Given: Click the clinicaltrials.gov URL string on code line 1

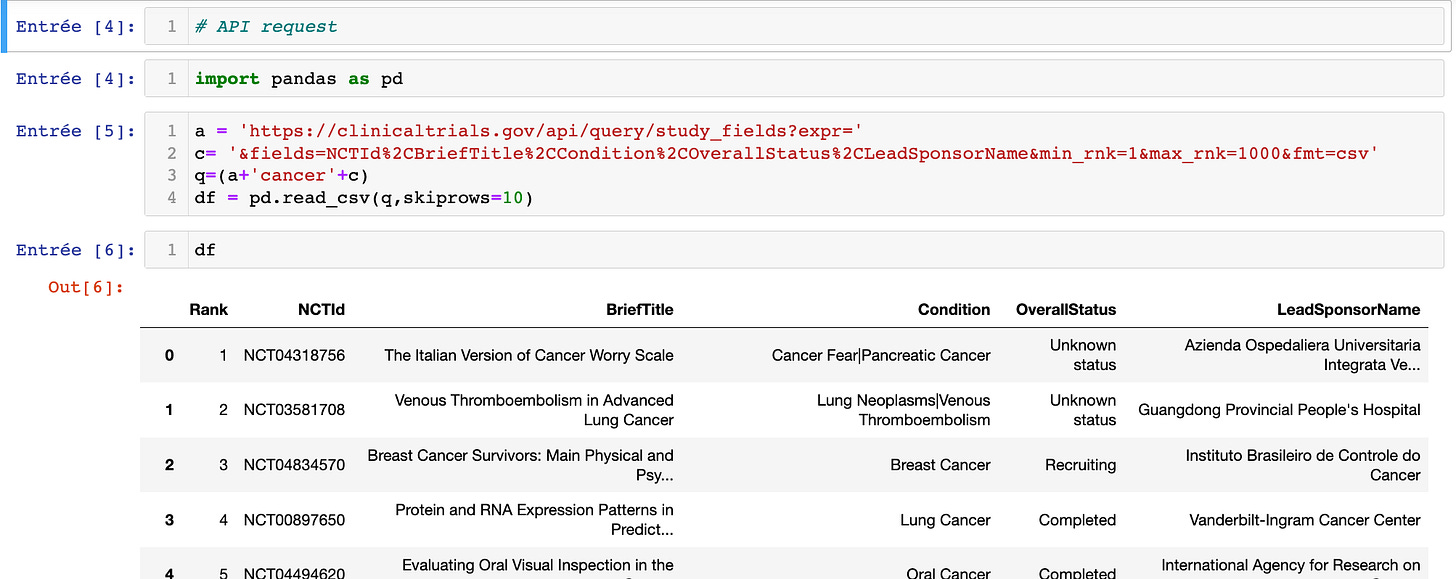Looking at the screenshot, I should pos(551,131).
